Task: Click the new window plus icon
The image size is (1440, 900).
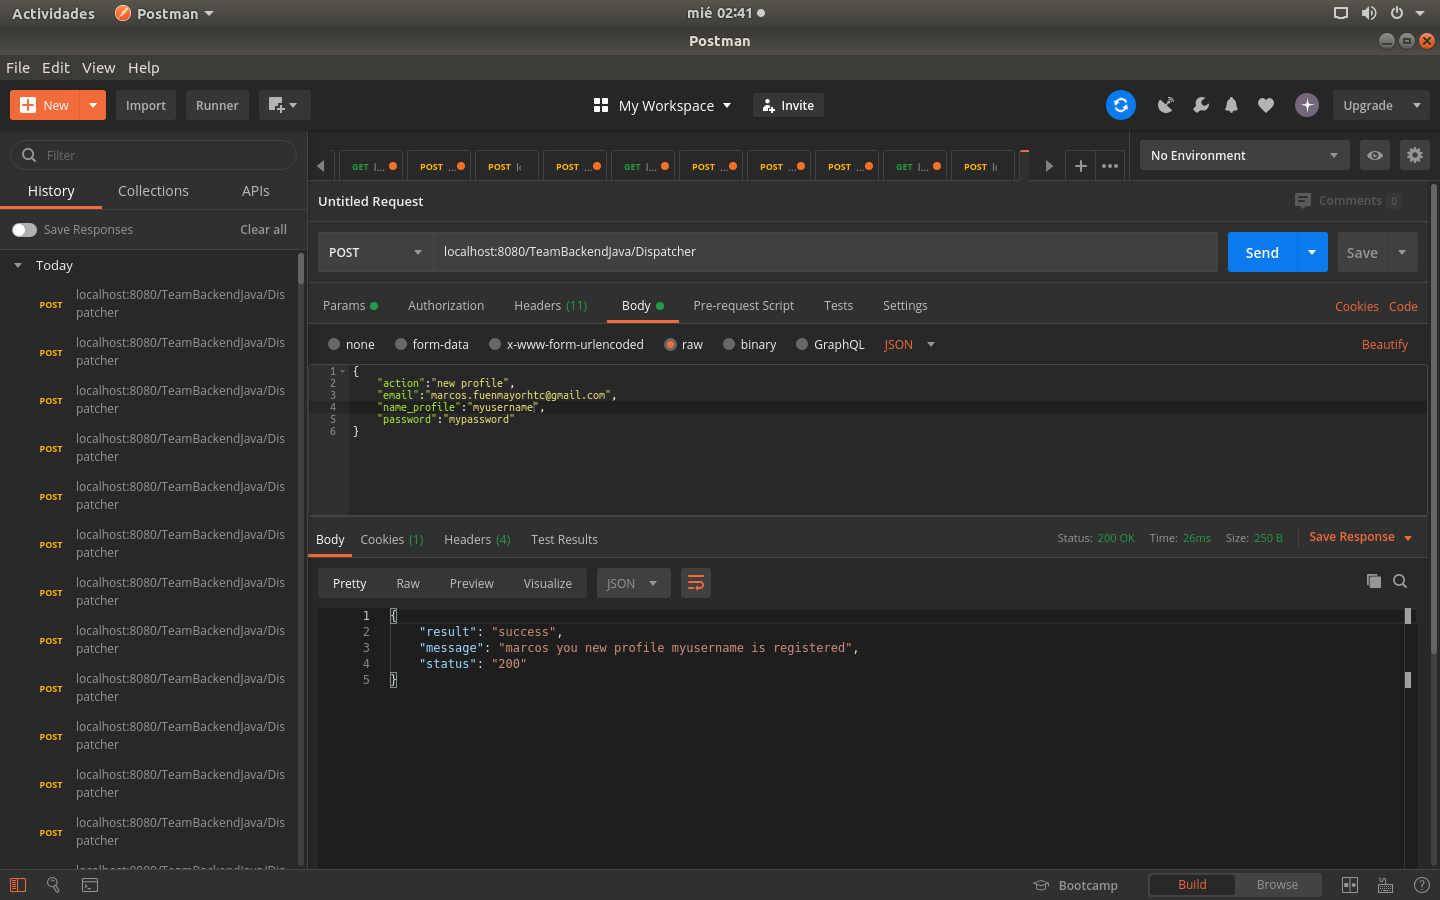Action: click(284, 105)
